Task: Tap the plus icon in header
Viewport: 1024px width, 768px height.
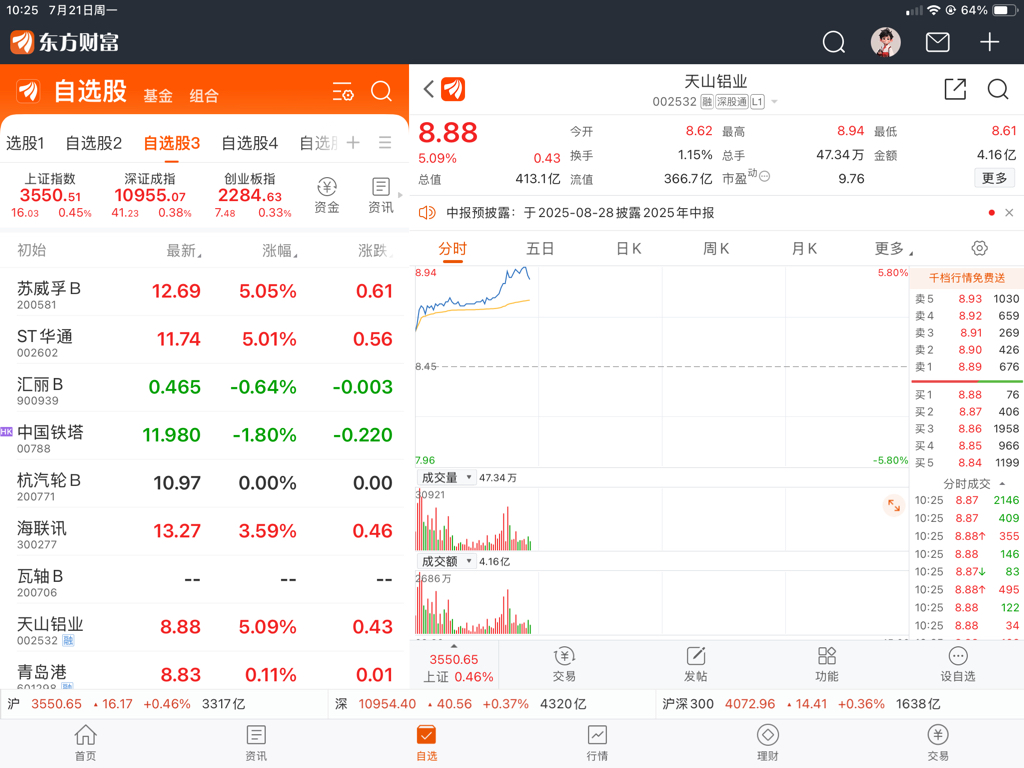Action: pyautogui.click(x=989, y=42)
